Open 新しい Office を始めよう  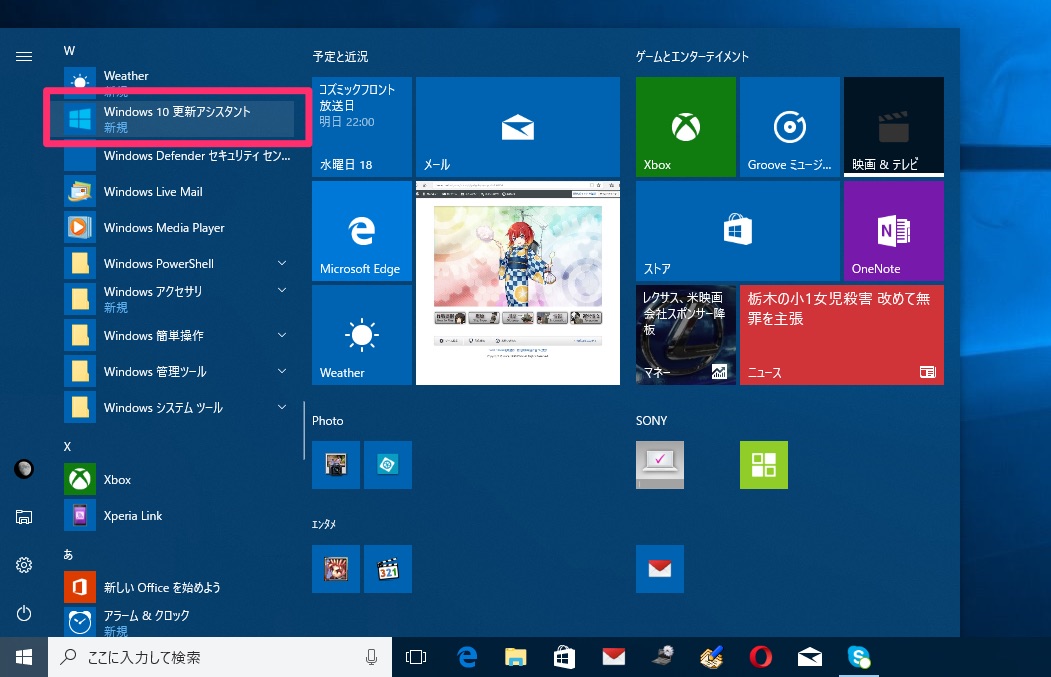(178, 587)
